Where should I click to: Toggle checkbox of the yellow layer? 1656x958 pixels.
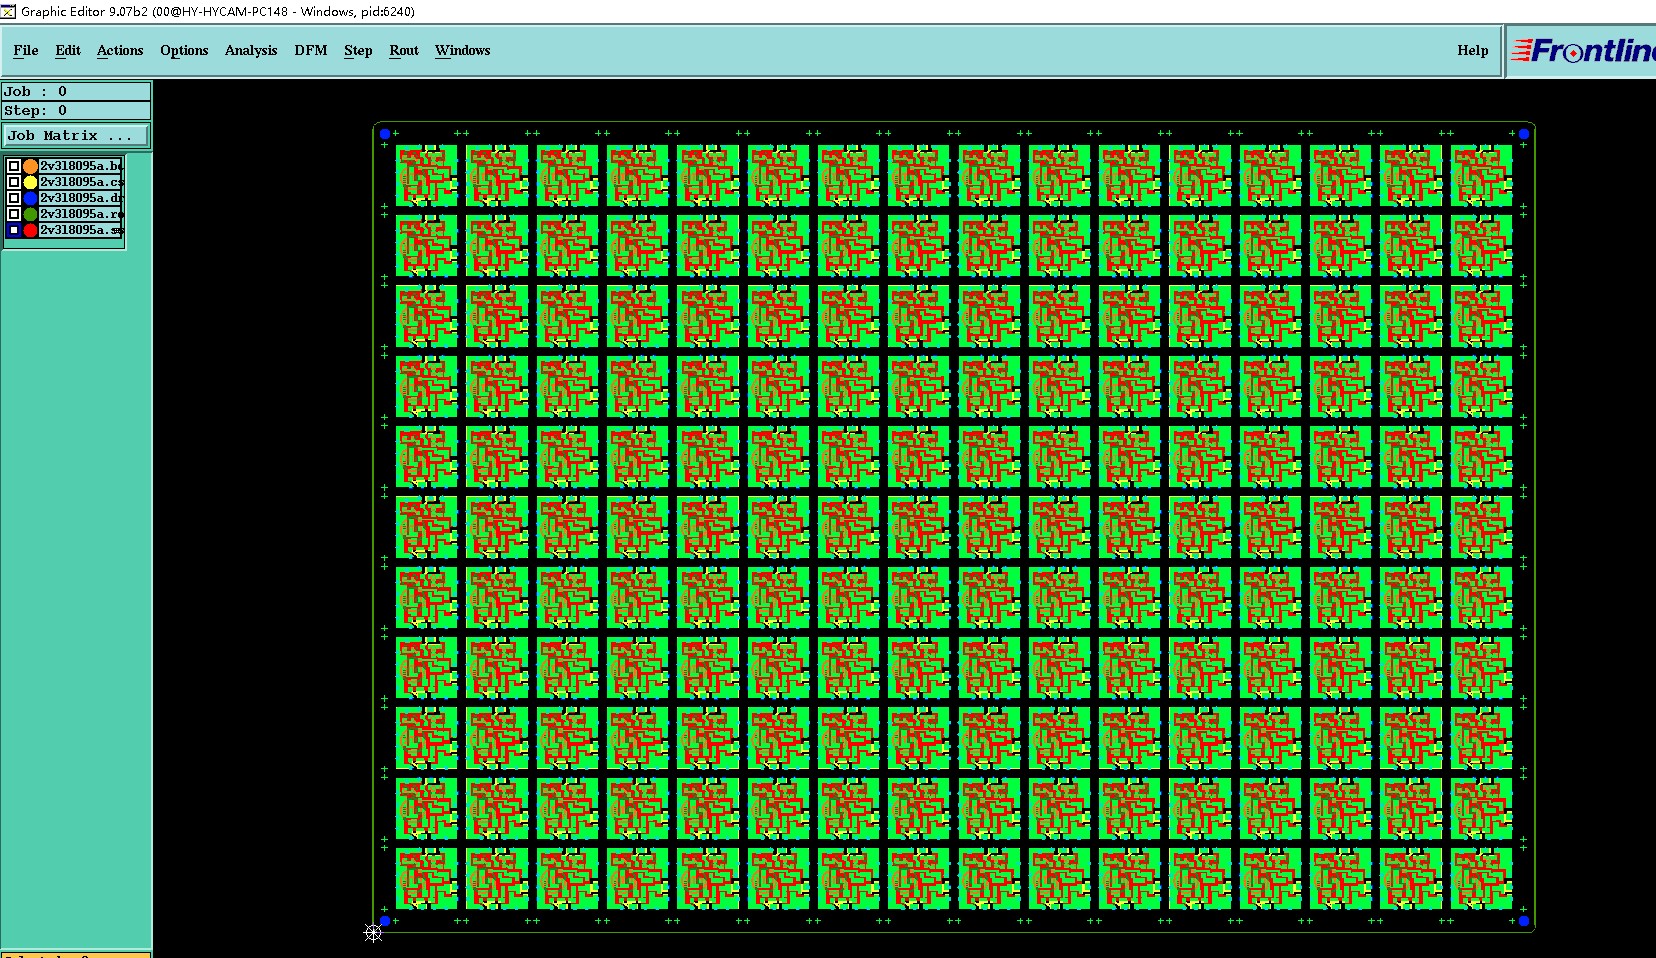[14, 182]
